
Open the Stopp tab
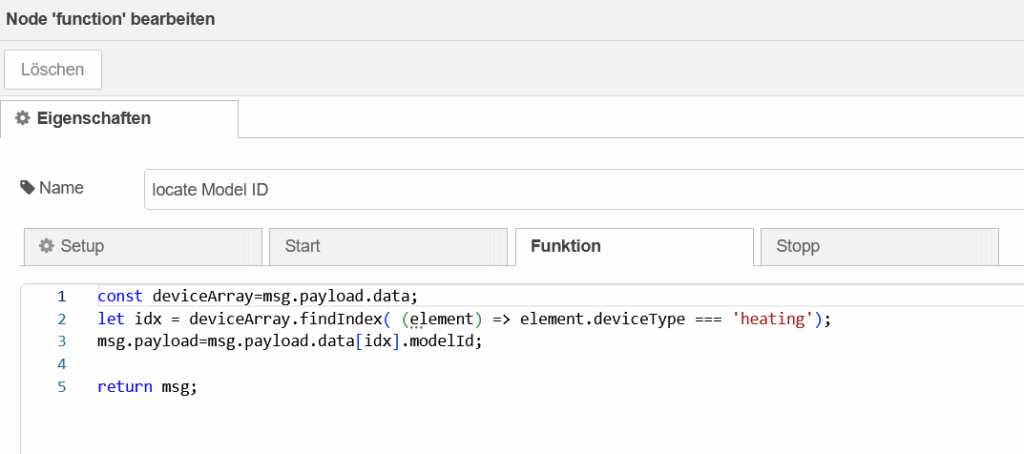click(880, 246)
